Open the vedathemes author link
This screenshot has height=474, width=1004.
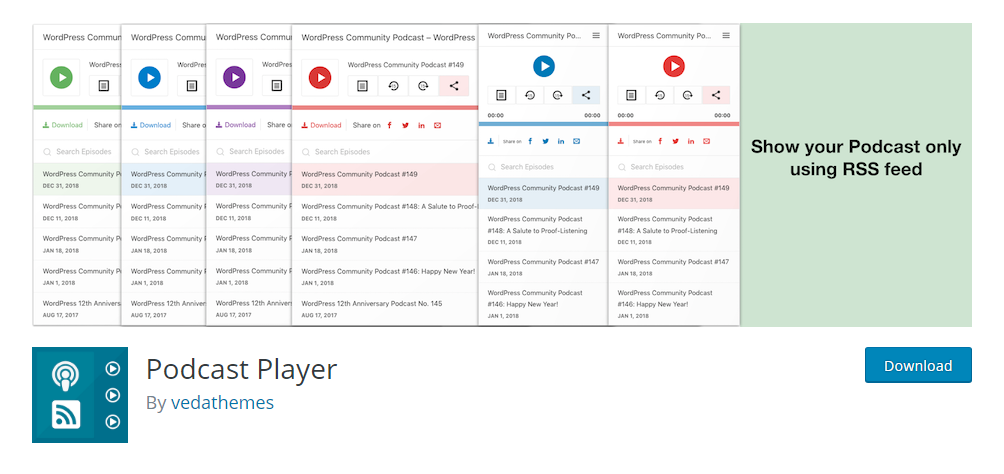pos(222,402)
